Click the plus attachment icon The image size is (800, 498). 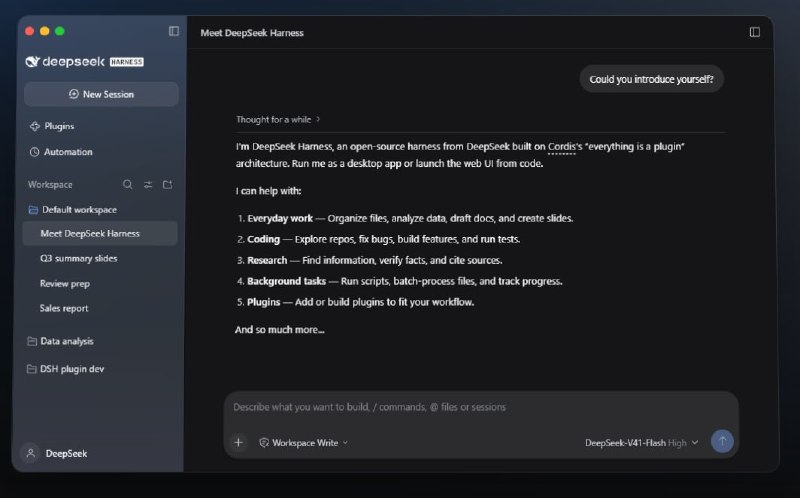(238, 442)
